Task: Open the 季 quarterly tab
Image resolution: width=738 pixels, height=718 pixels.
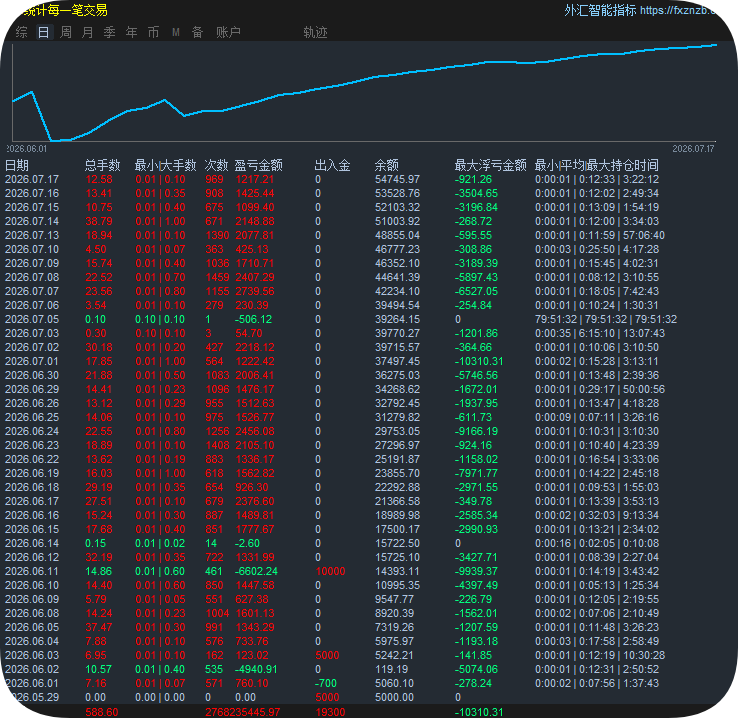Action: click(109, 32)
